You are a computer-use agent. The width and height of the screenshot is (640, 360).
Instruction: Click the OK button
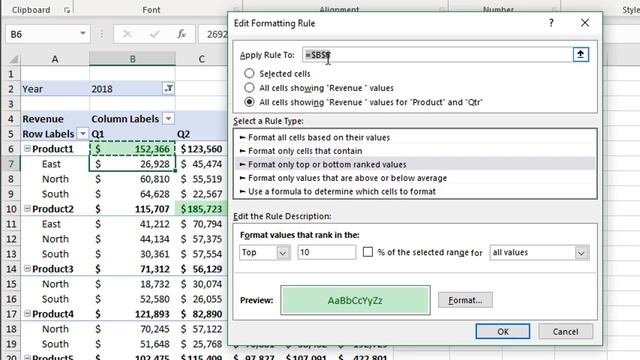[503, 331]
